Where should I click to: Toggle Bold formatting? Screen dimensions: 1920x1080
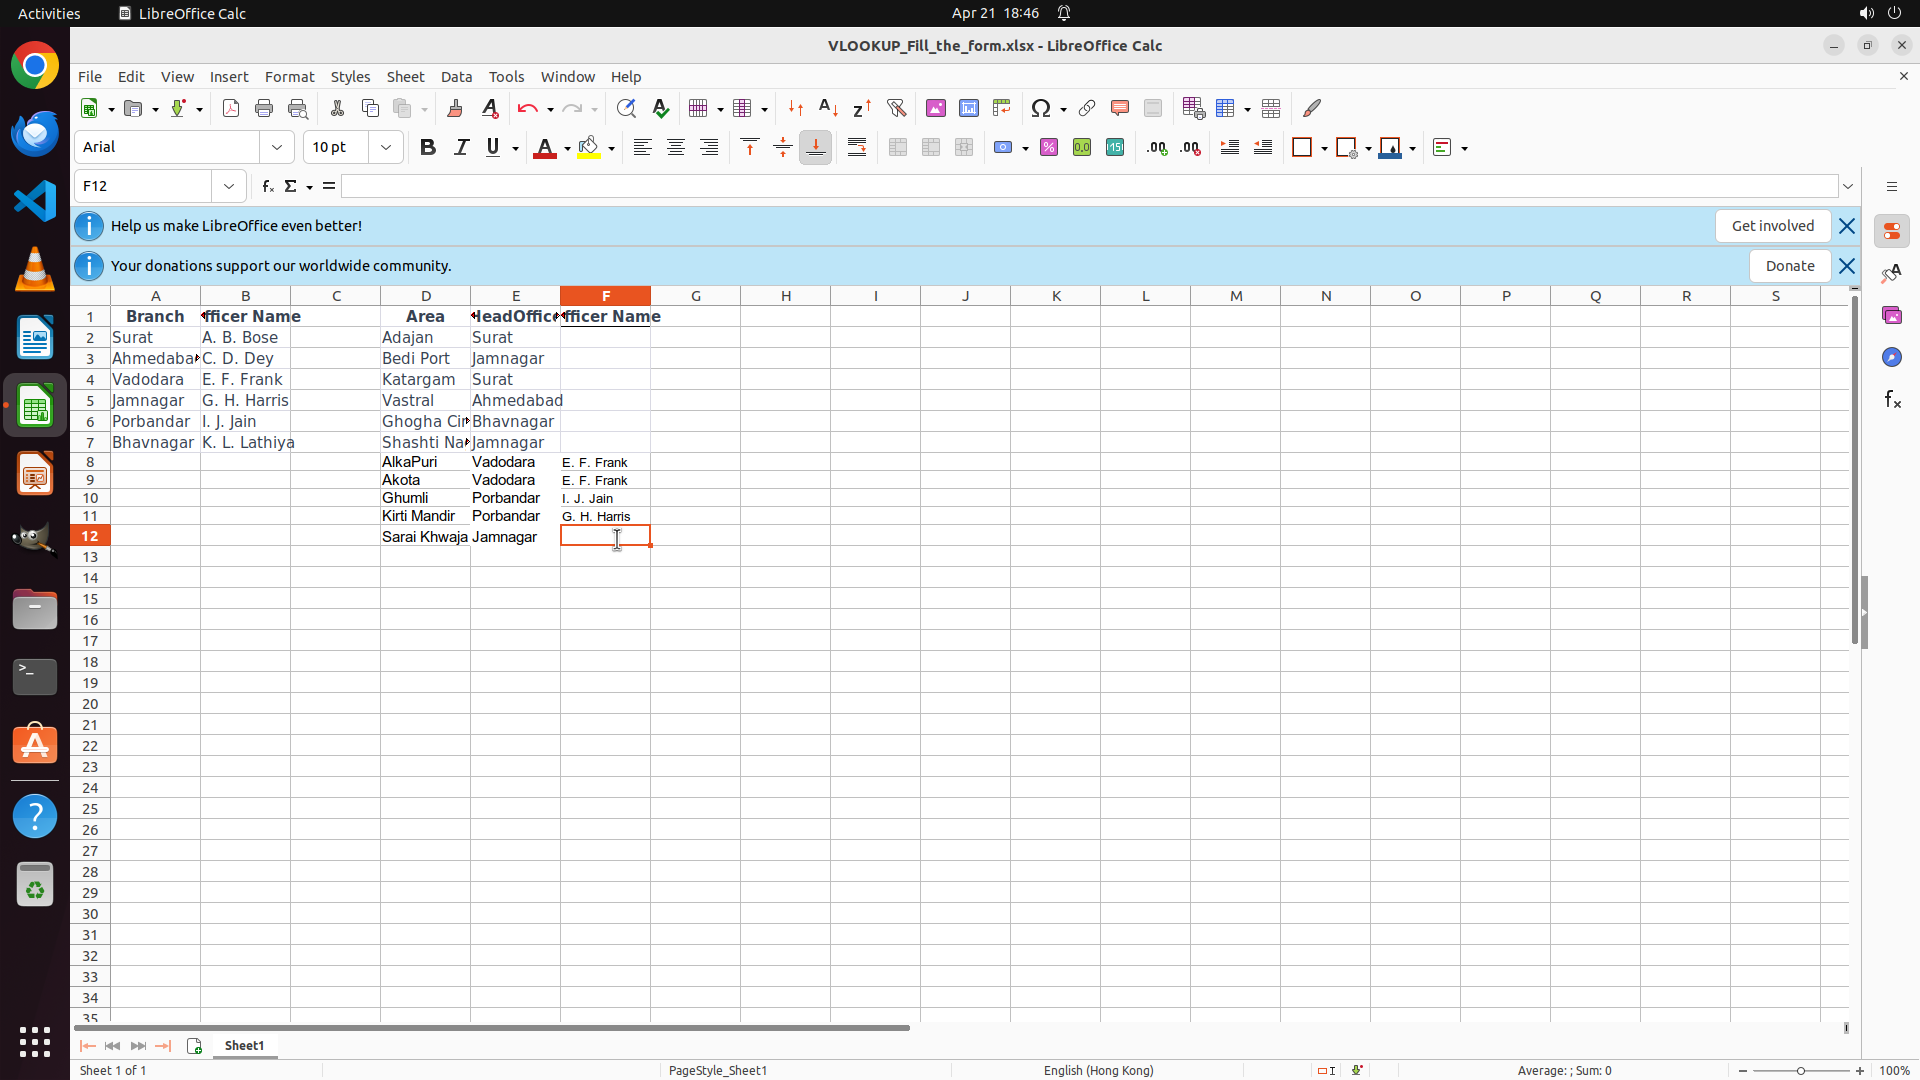pos(428,147)
